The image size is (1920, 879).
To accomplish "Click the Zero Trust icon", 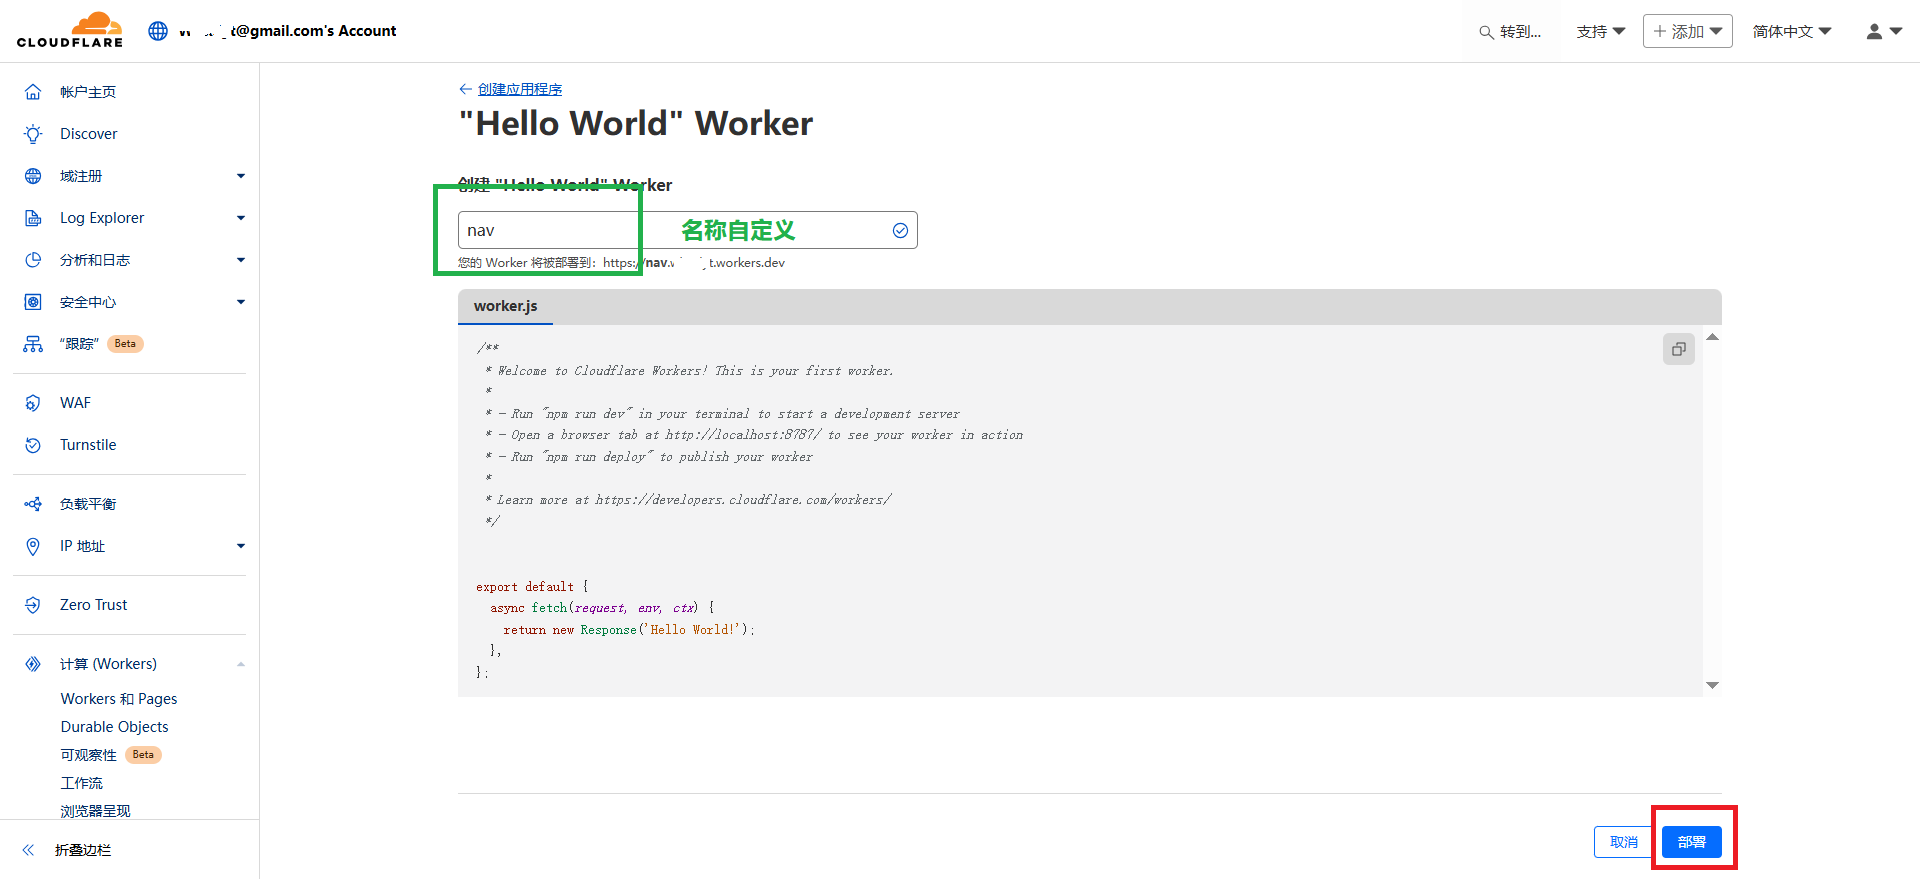I will pyautogui.click(x=33, y=605).
